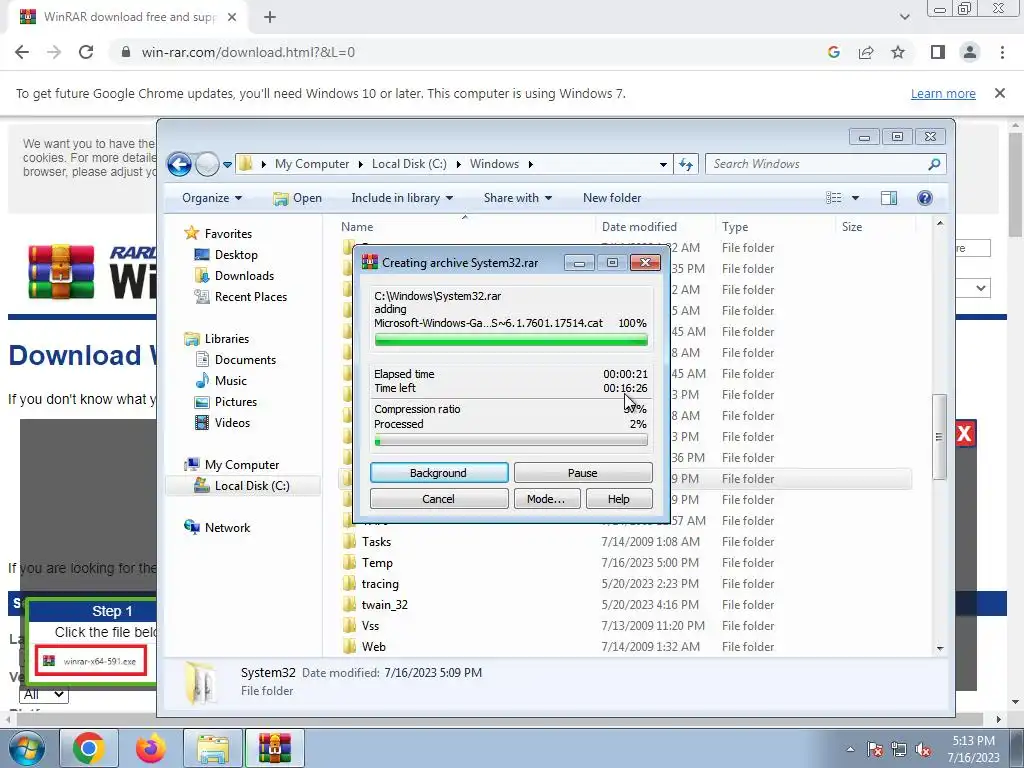Open Chrome's side panel
This screenshot has height=768, width=1024.
click(x=938, y=52)
